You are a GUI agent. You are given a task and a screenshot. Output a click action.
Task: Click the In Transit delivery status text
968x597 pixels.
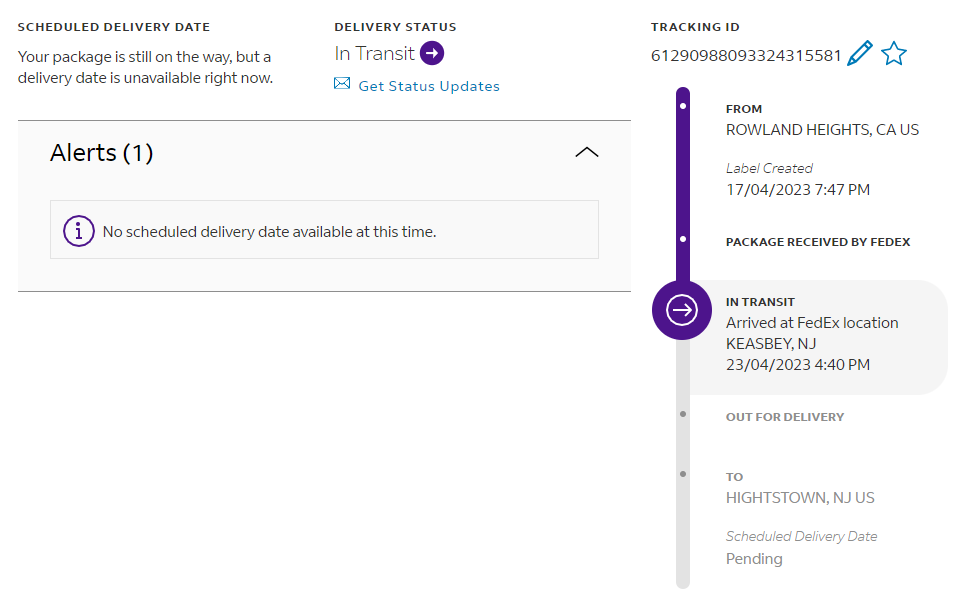374,53
